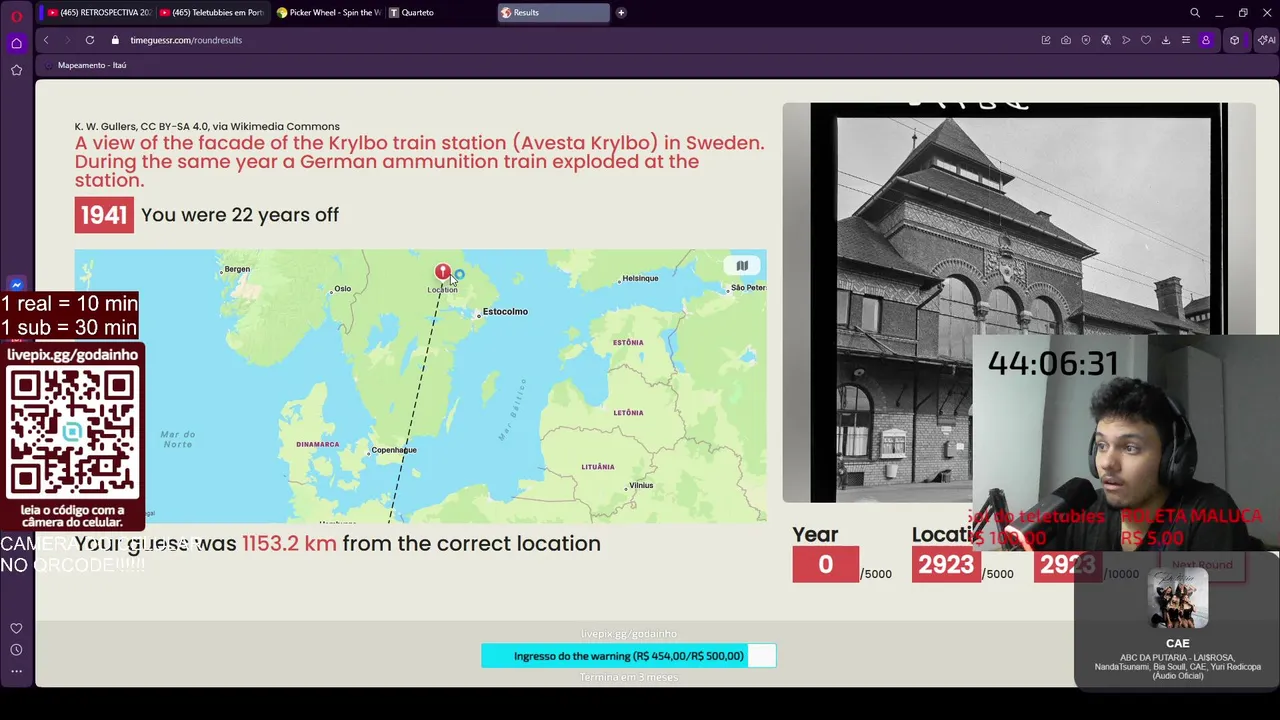Go forward to the next page

tap(67, 40)
